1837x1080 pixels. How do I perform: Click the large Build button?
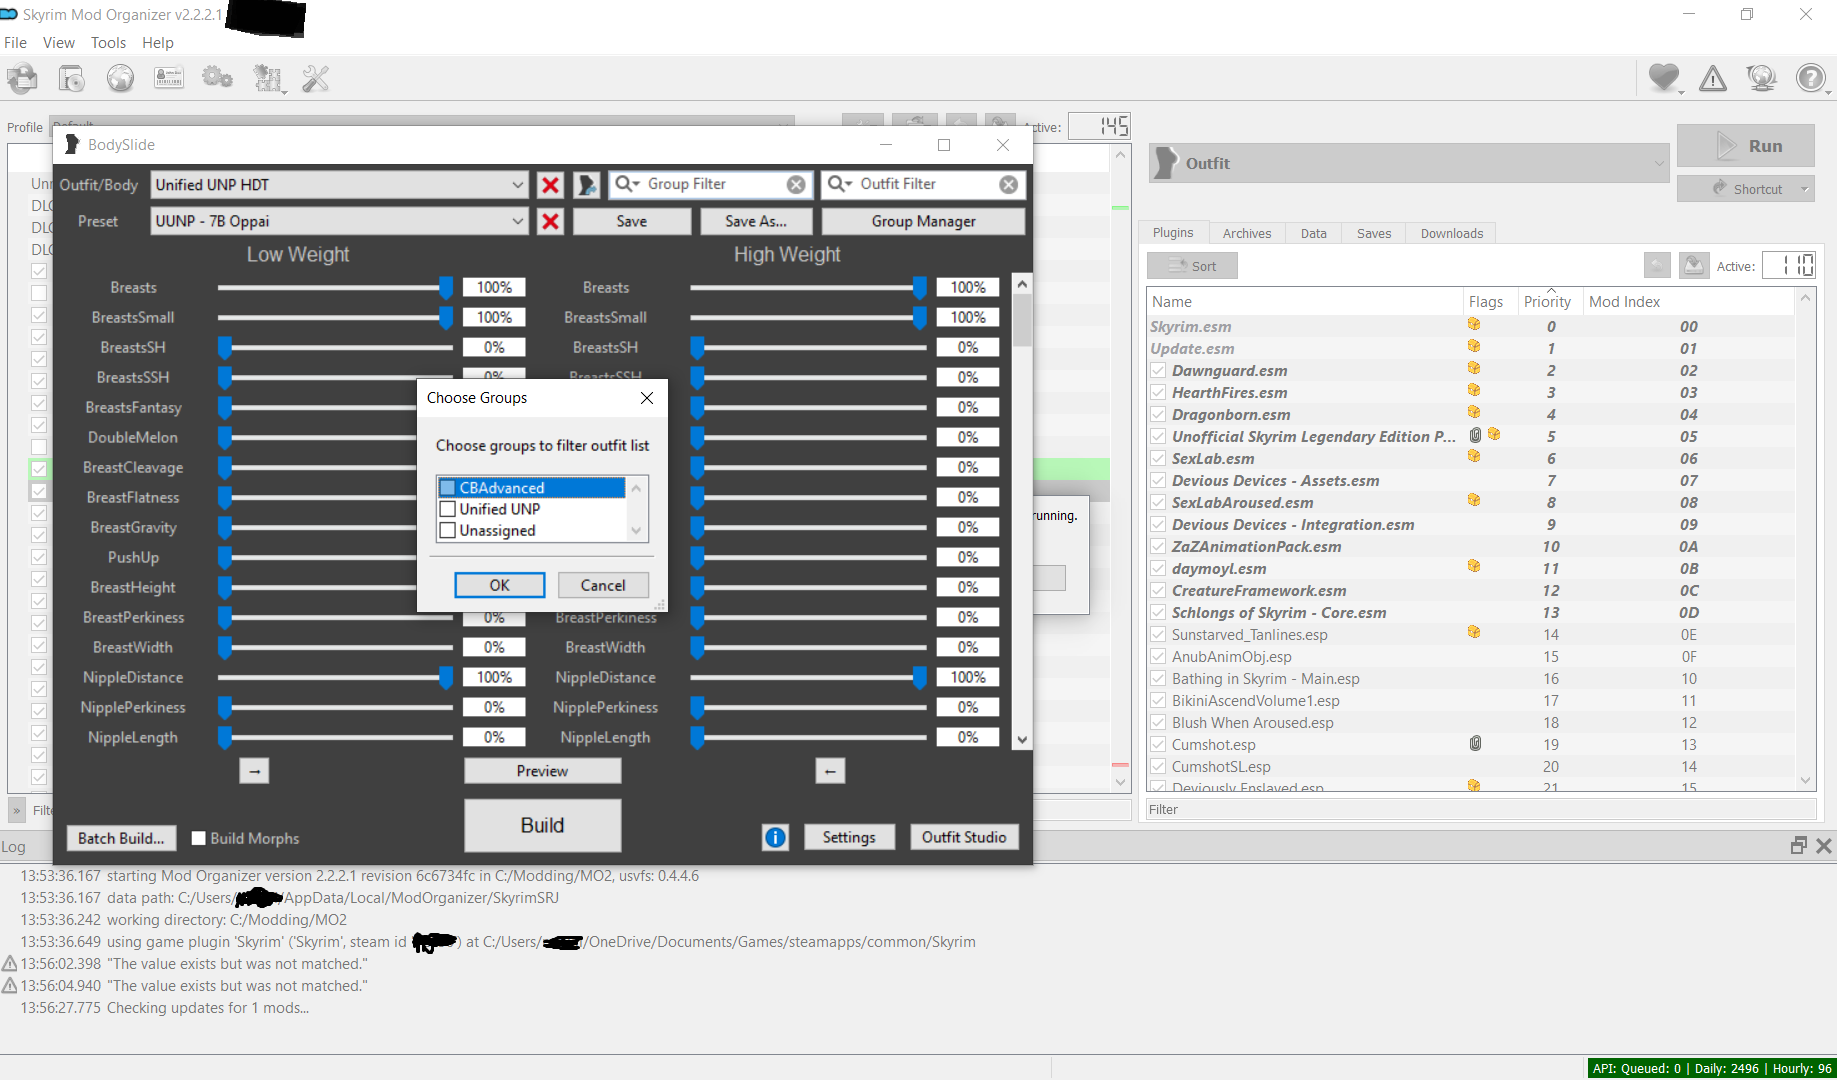(542, 825)
